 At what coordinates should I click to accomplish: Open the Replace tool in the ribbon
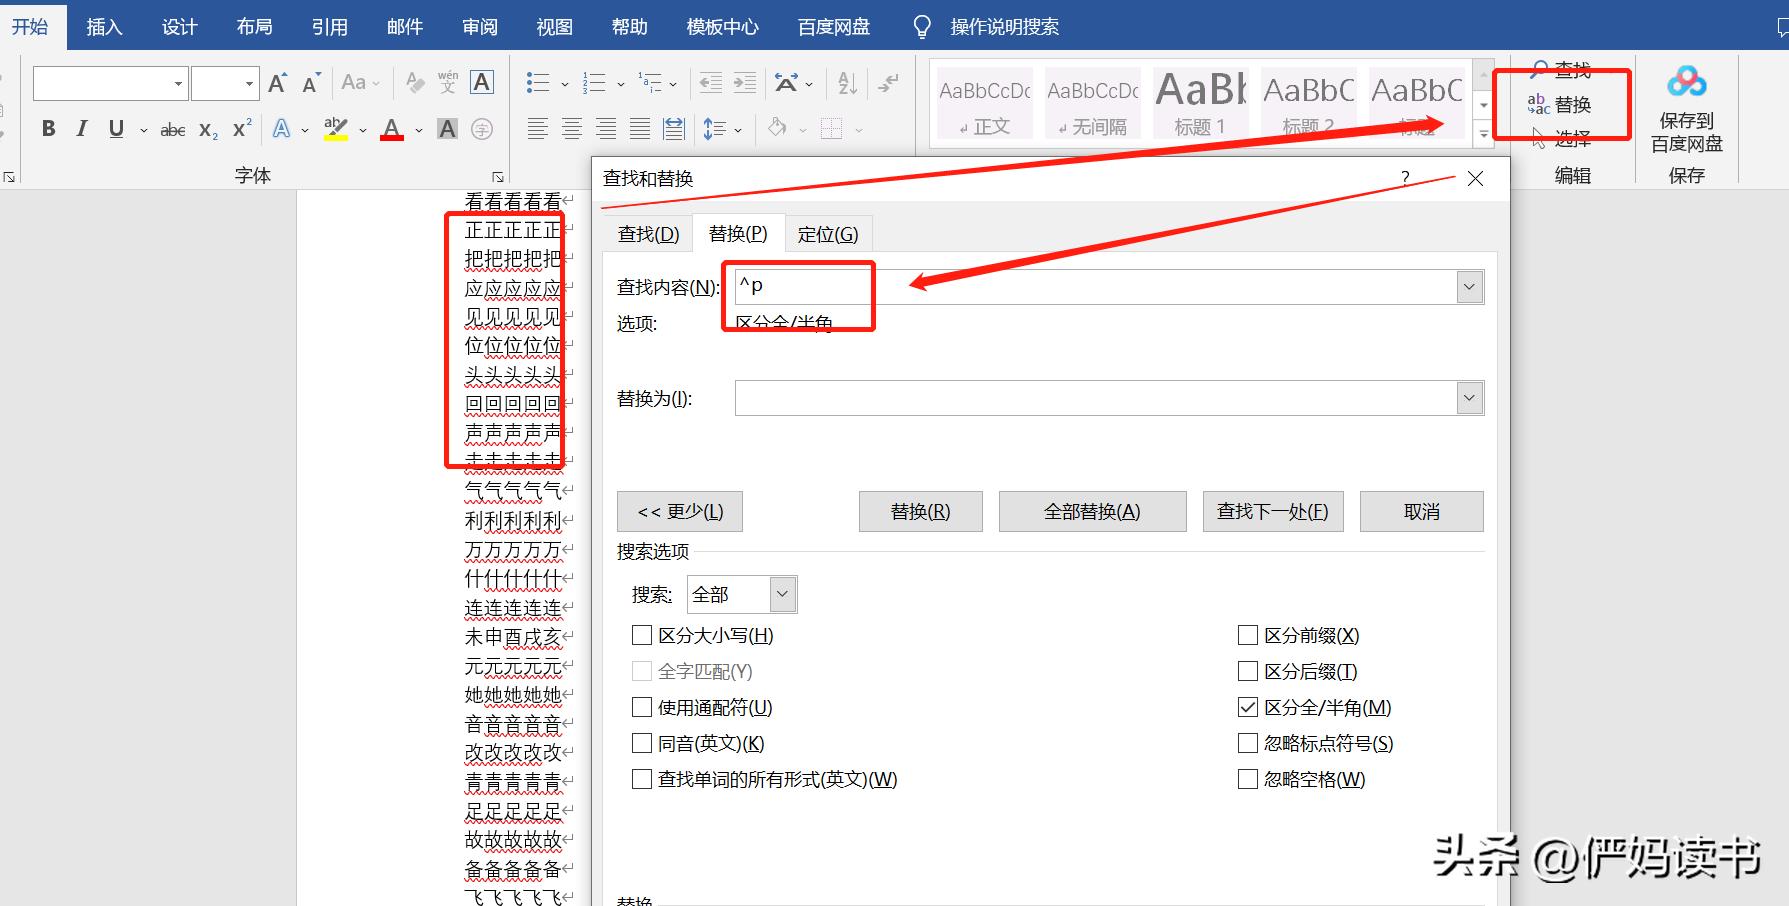point(1561,104)
